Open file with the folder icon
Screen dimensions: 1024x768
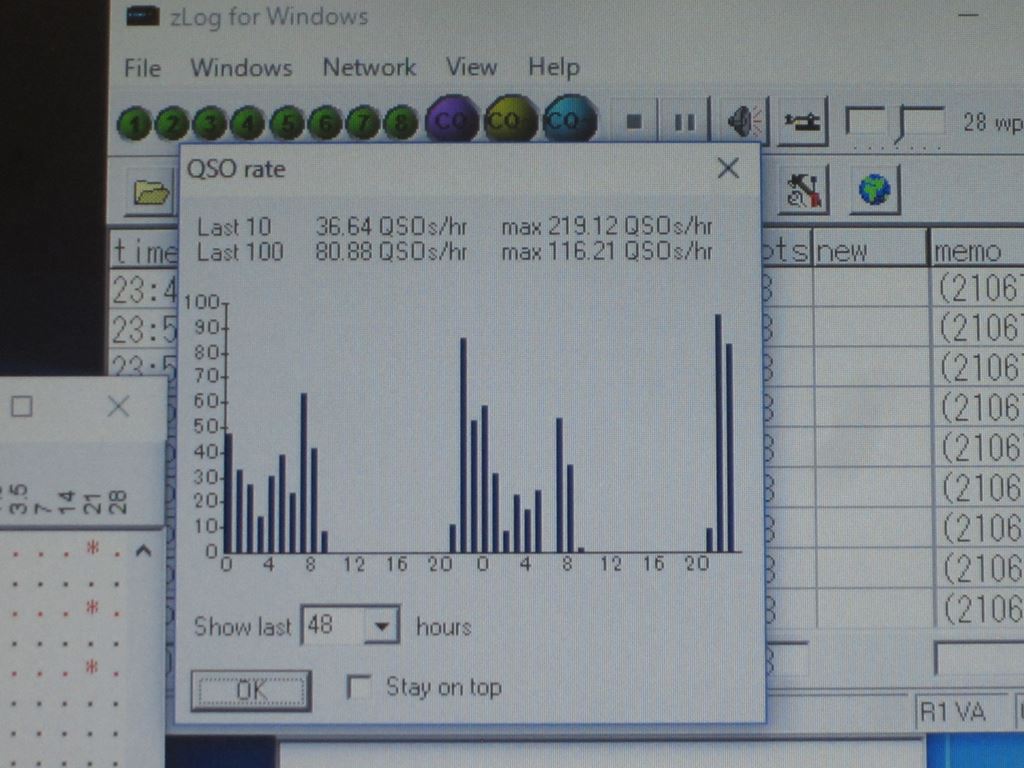pyautogui.click(x=152, y=193)
